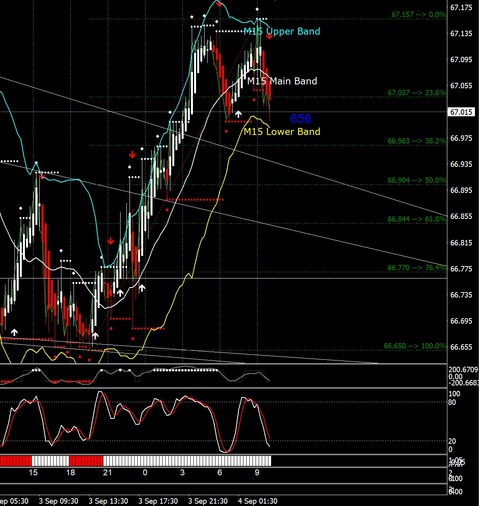Click the stochastic 80 level label
This screenshot has width=480, height=506.
452,402
